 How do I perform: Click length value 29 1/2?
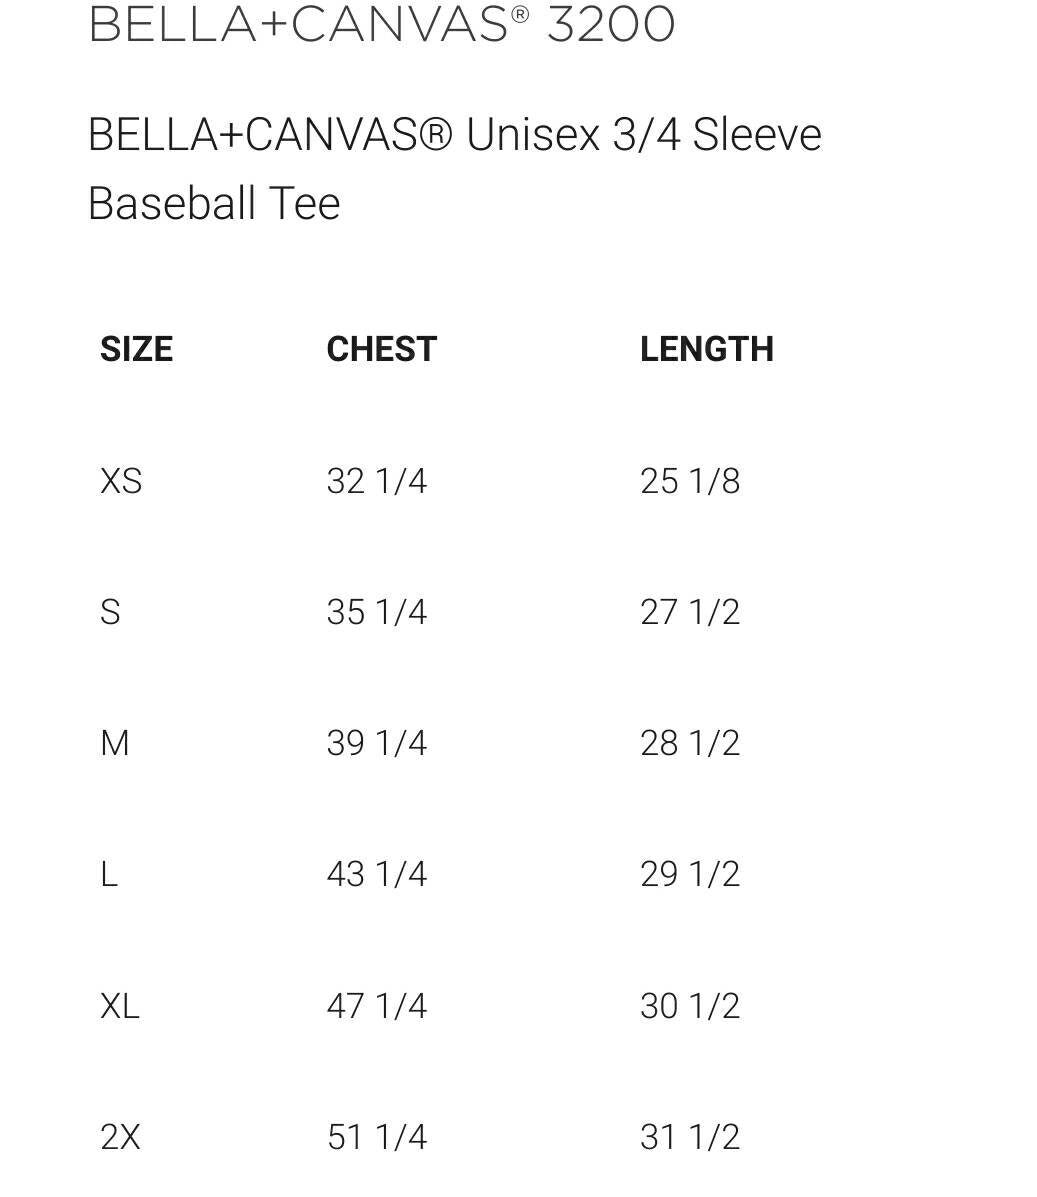(x=690, y=874)
